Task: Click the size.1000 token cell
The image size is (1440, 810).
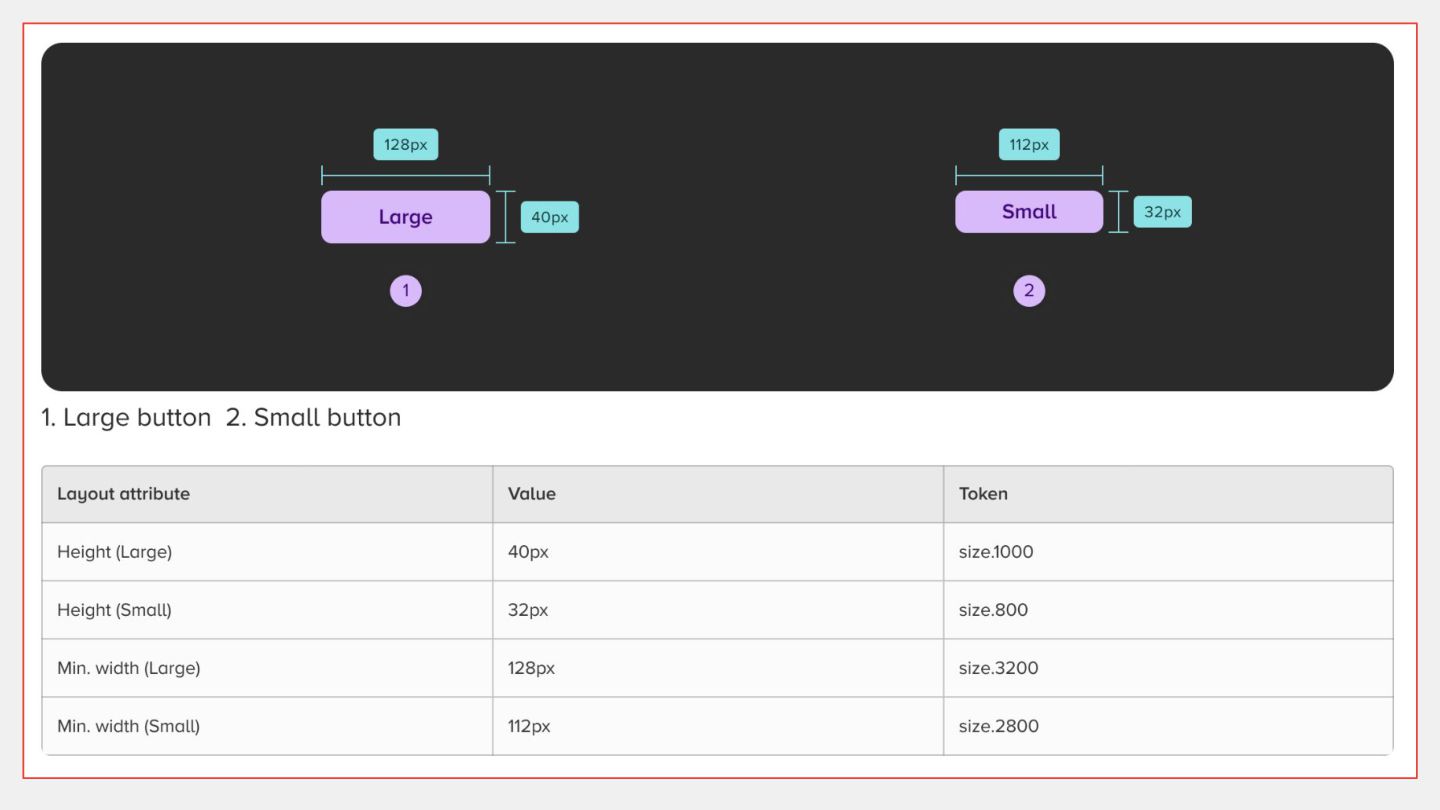Action: [996, 552]
